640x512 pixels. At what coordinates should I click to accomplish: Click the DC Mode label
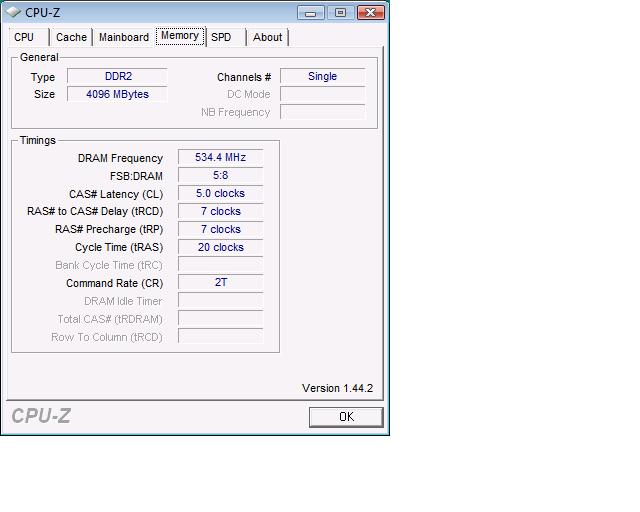point(249,94)
